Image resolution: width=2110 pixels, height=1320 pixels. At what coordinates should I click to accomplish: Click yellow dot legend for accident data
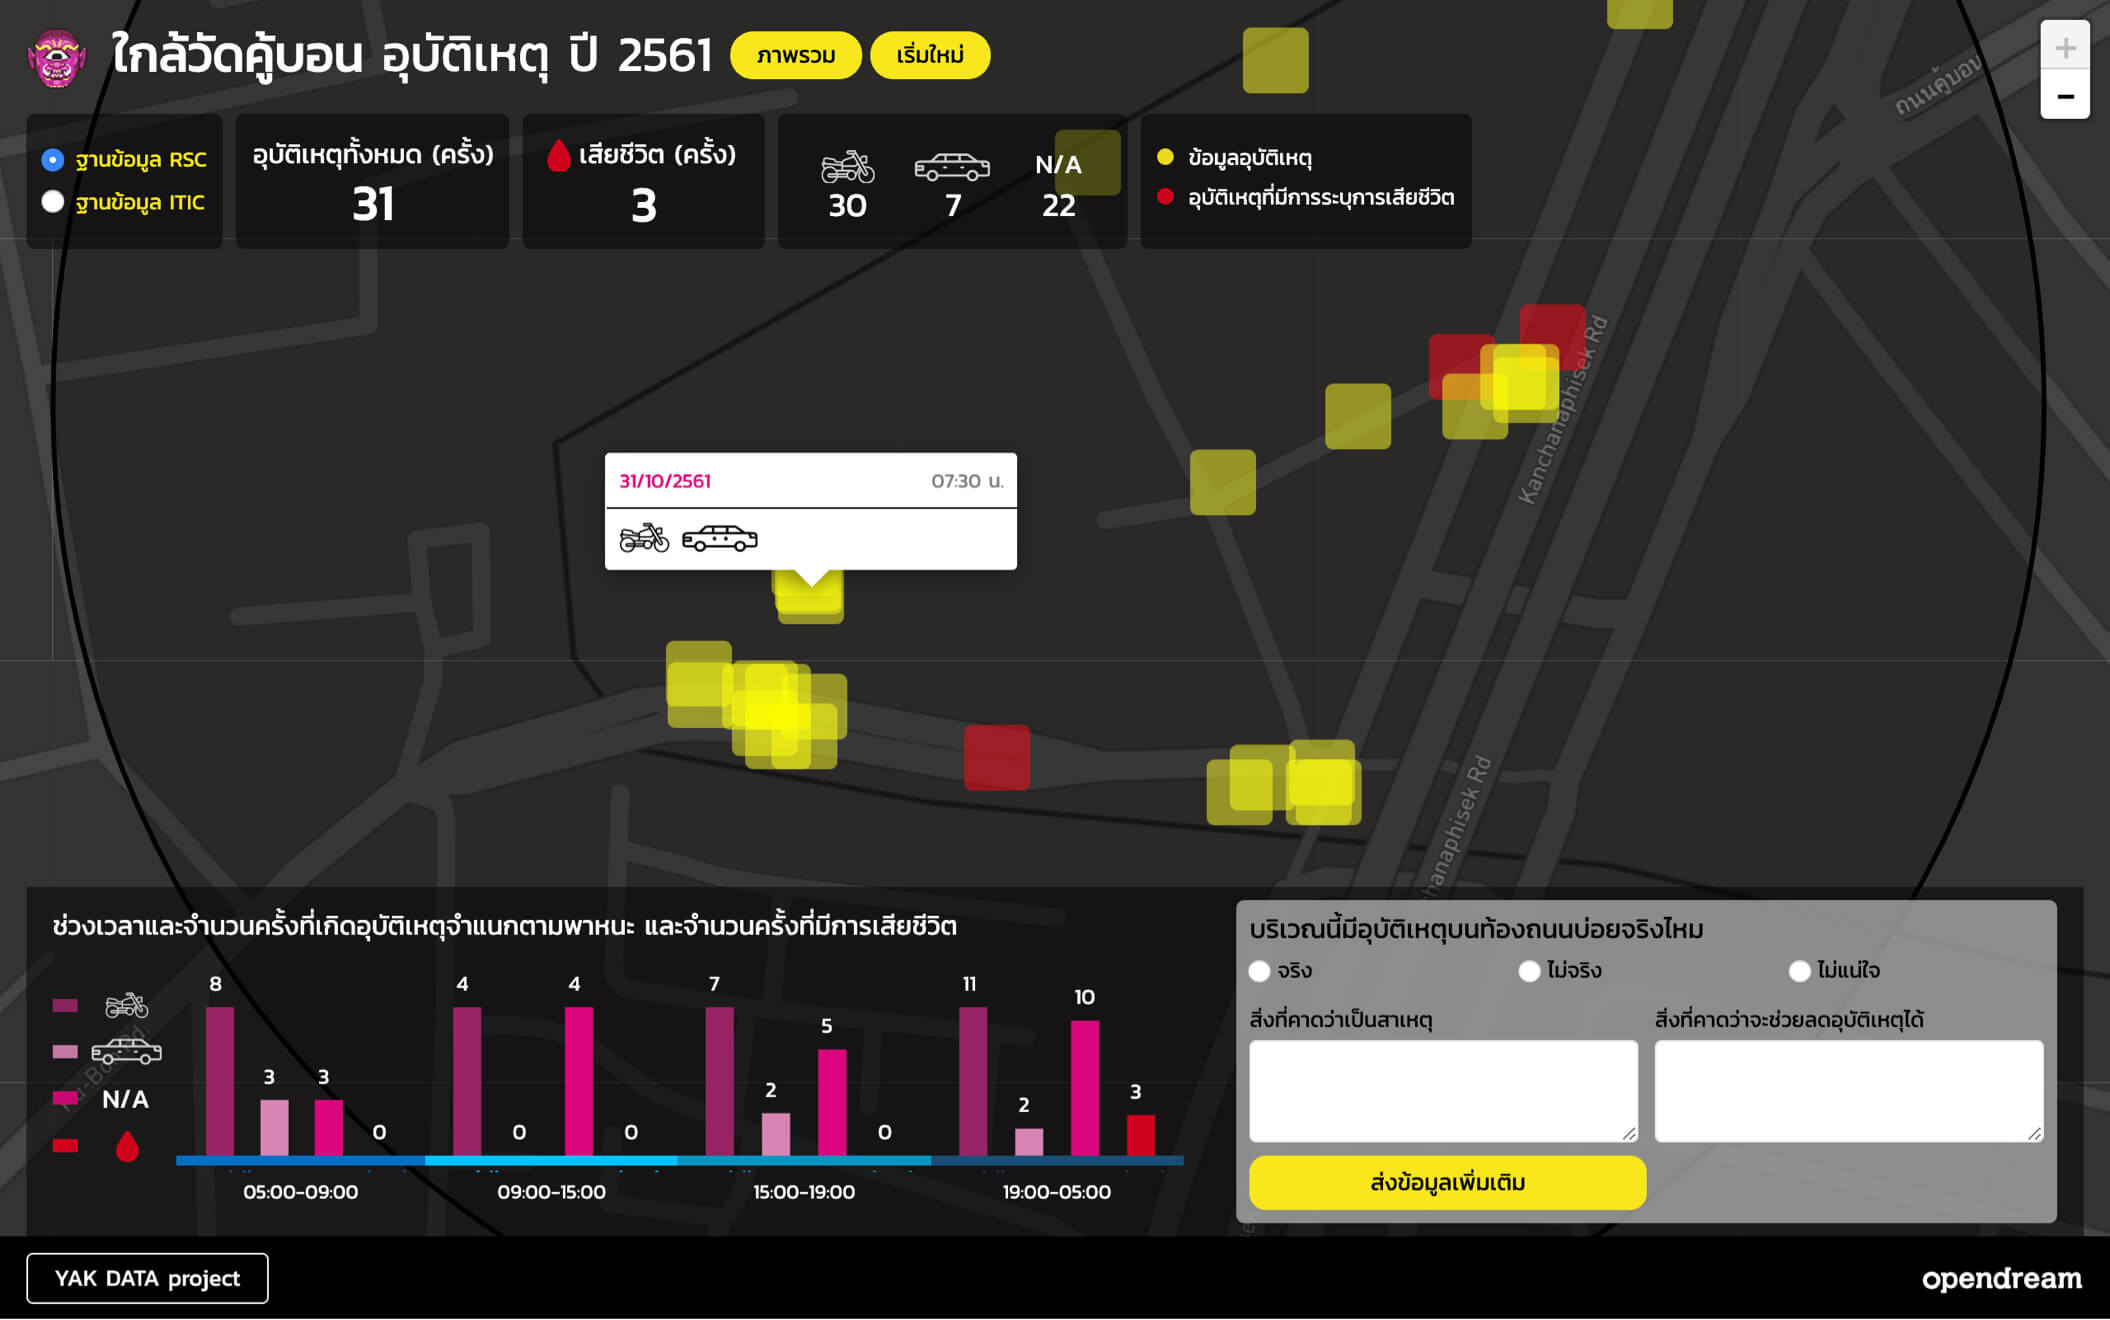pos(1165,157)
